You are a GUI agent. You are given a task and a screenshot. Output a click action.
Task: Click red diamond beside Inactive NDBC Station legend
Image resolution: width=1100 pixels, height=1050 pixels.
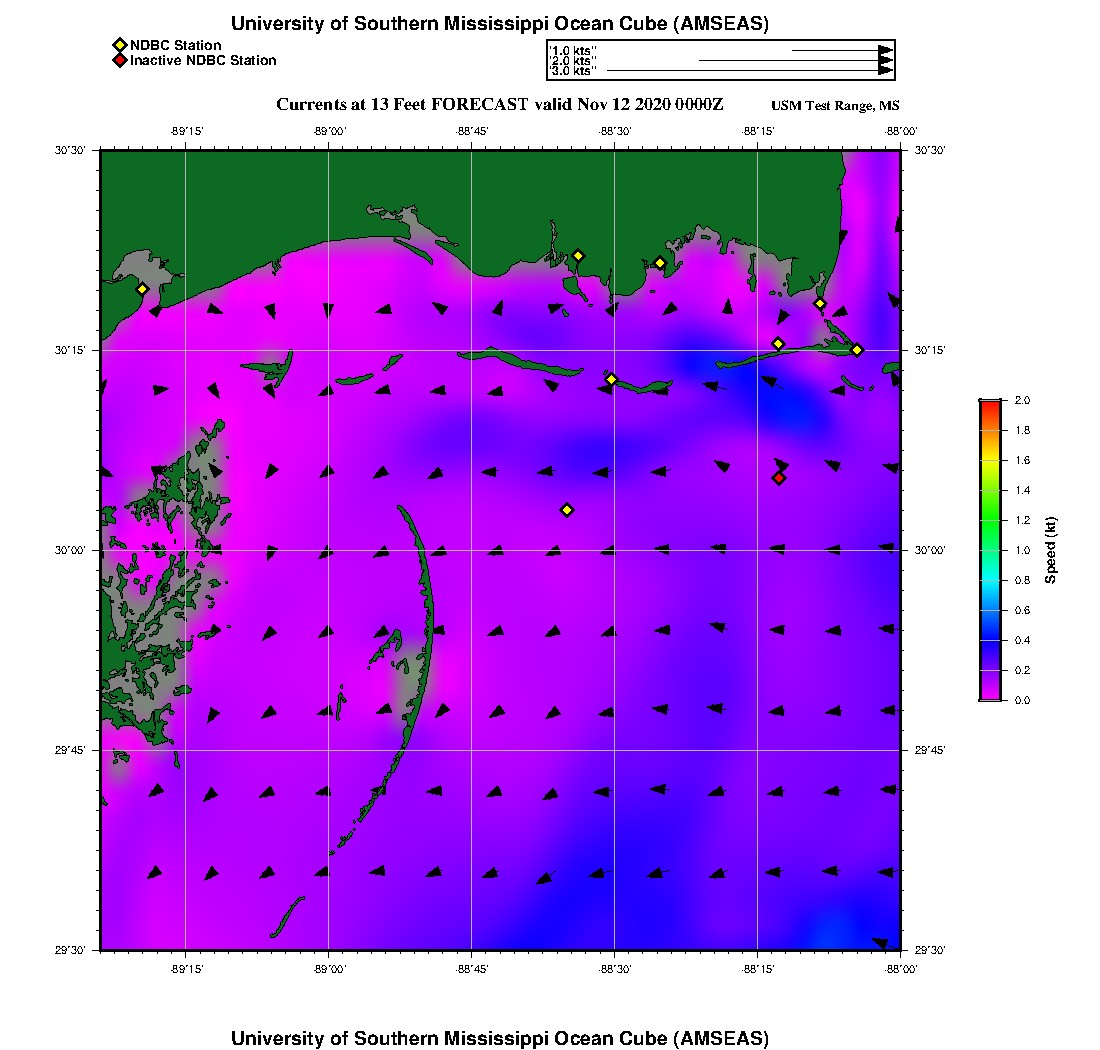[x=119, y=61]
